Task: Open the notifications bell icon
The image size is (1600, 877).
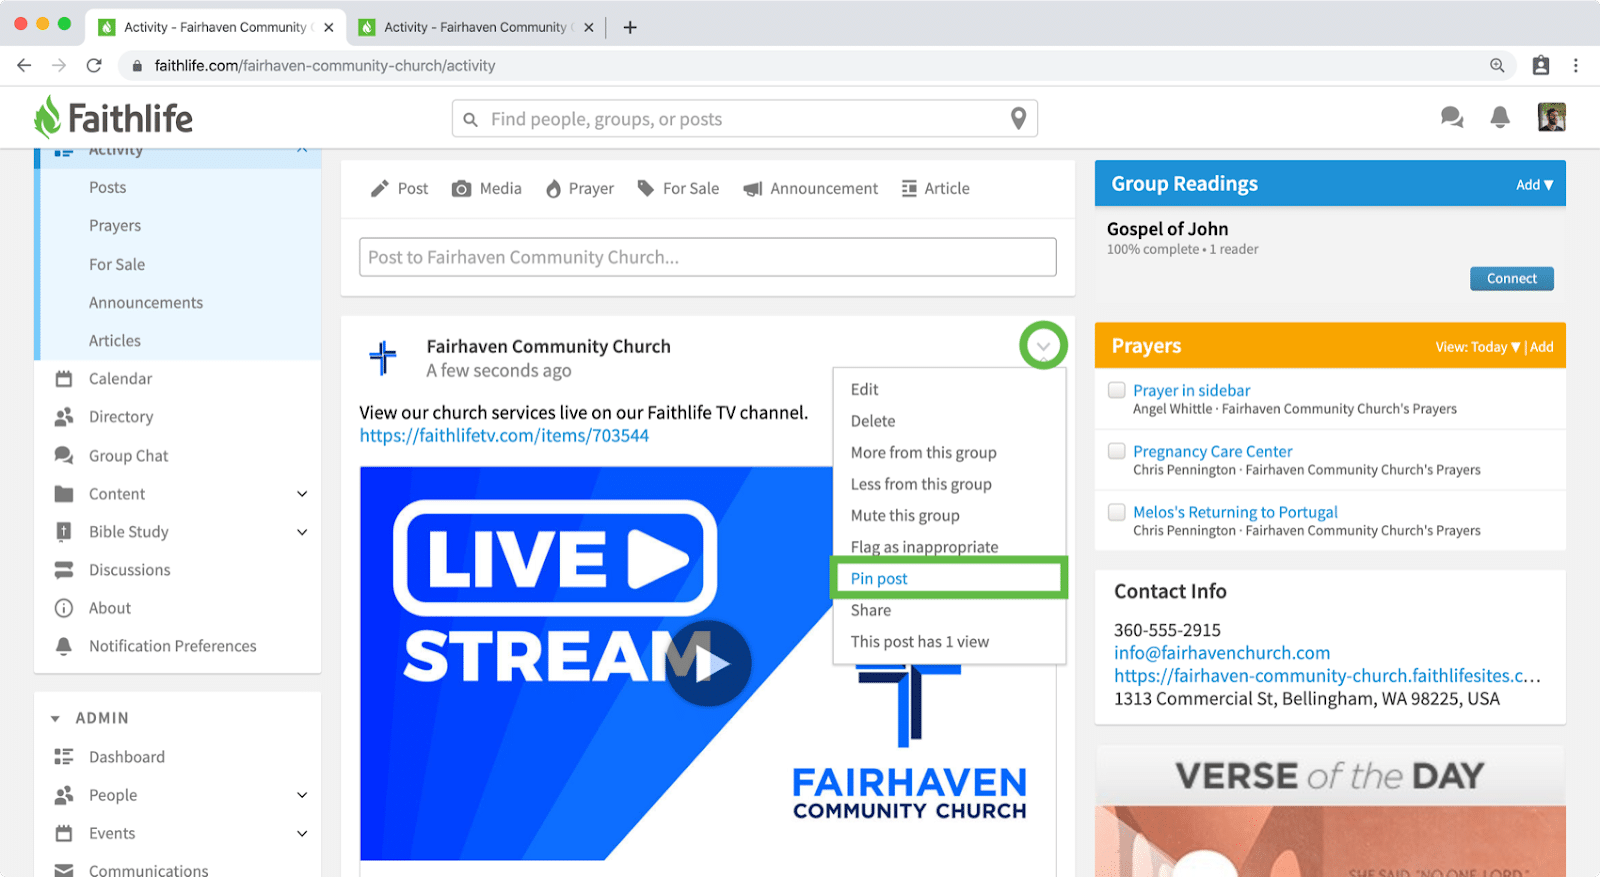Action: point(1500,118)
